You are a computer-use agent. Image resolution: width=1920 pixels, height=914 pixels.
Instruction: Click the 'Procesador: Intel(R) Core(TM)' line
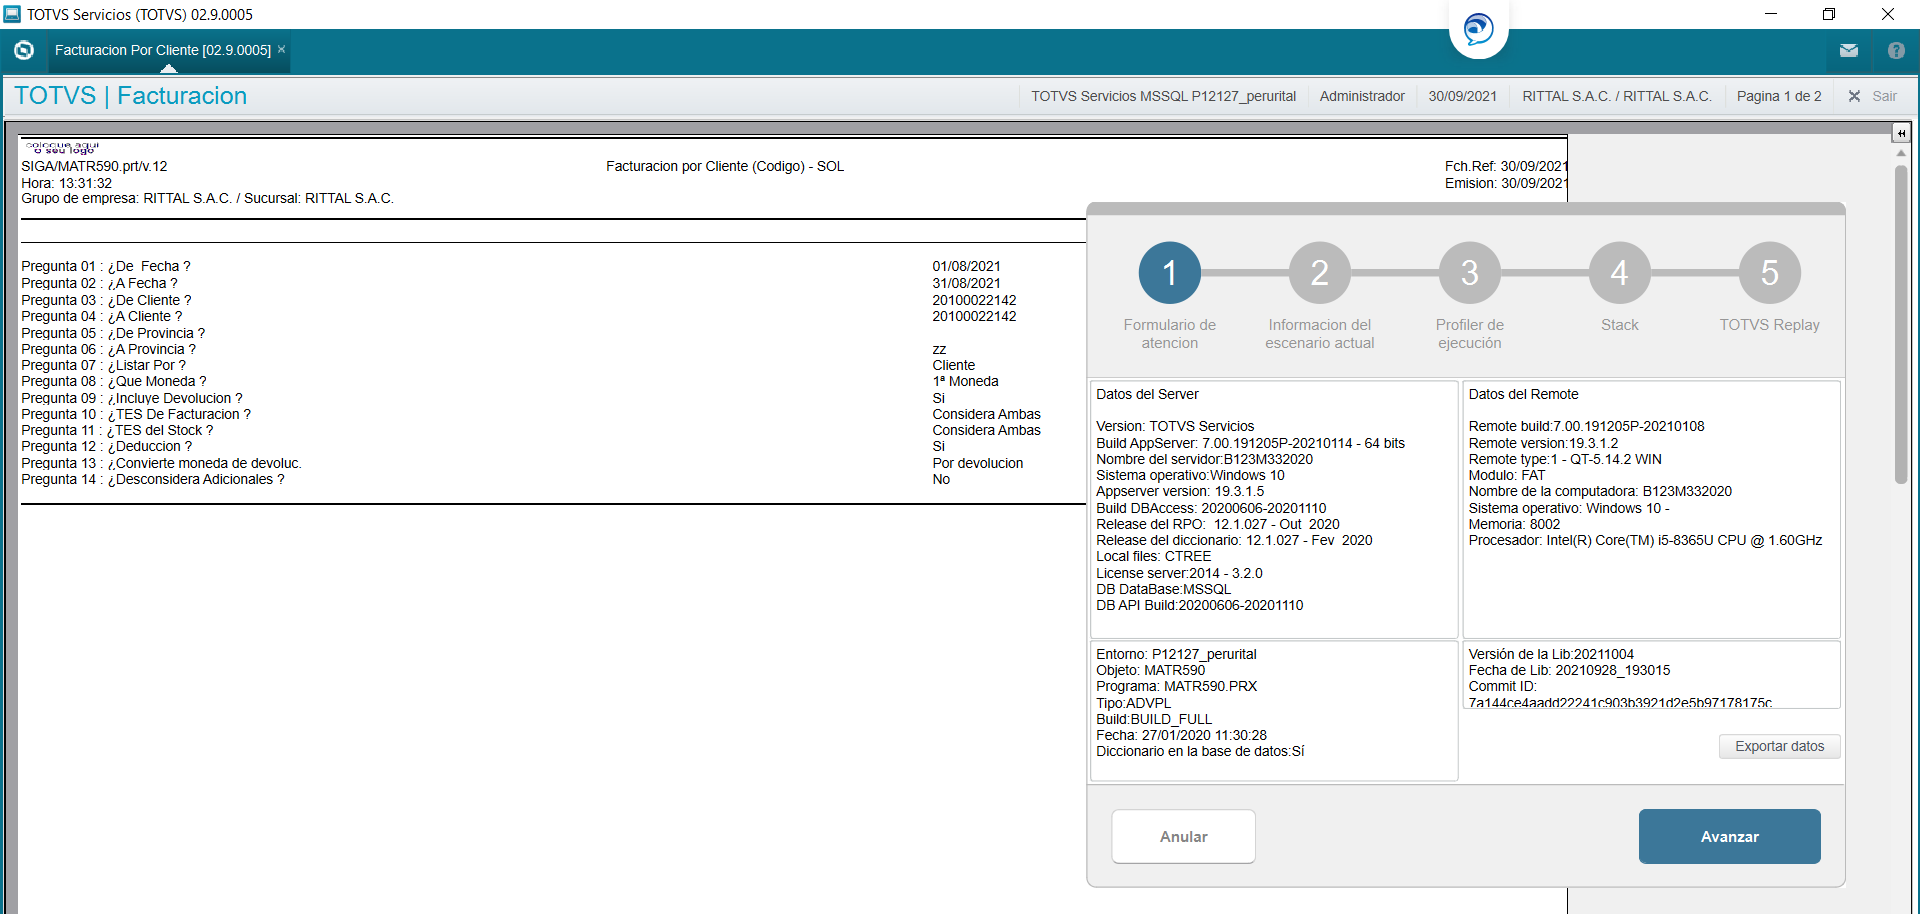1645,540
